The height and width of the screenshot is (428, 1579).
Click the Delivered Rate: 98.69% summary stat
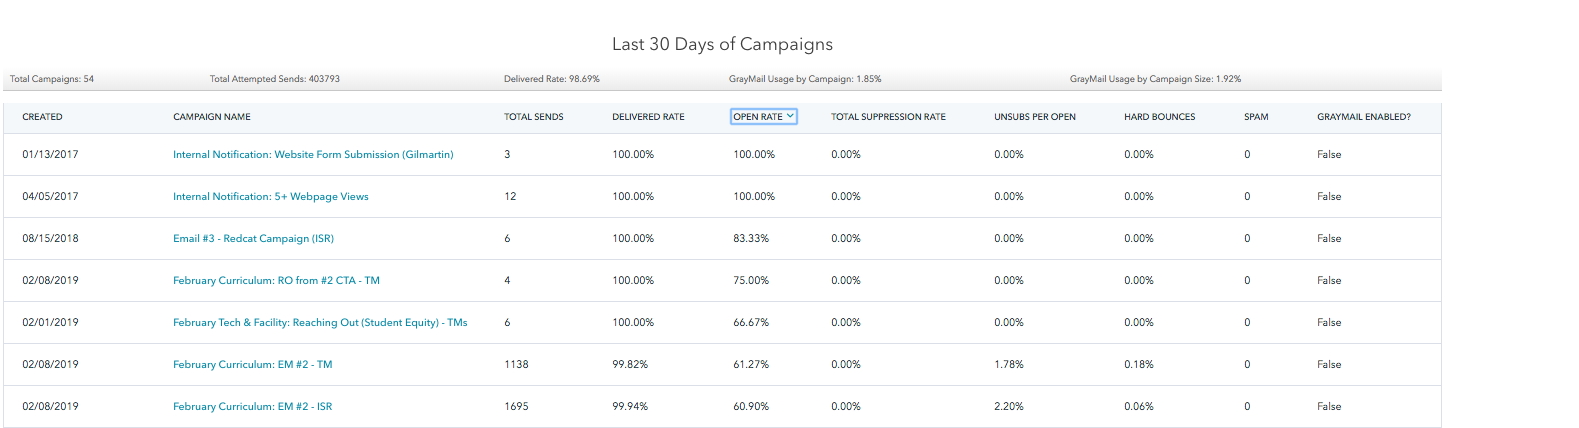pos(551,79)
